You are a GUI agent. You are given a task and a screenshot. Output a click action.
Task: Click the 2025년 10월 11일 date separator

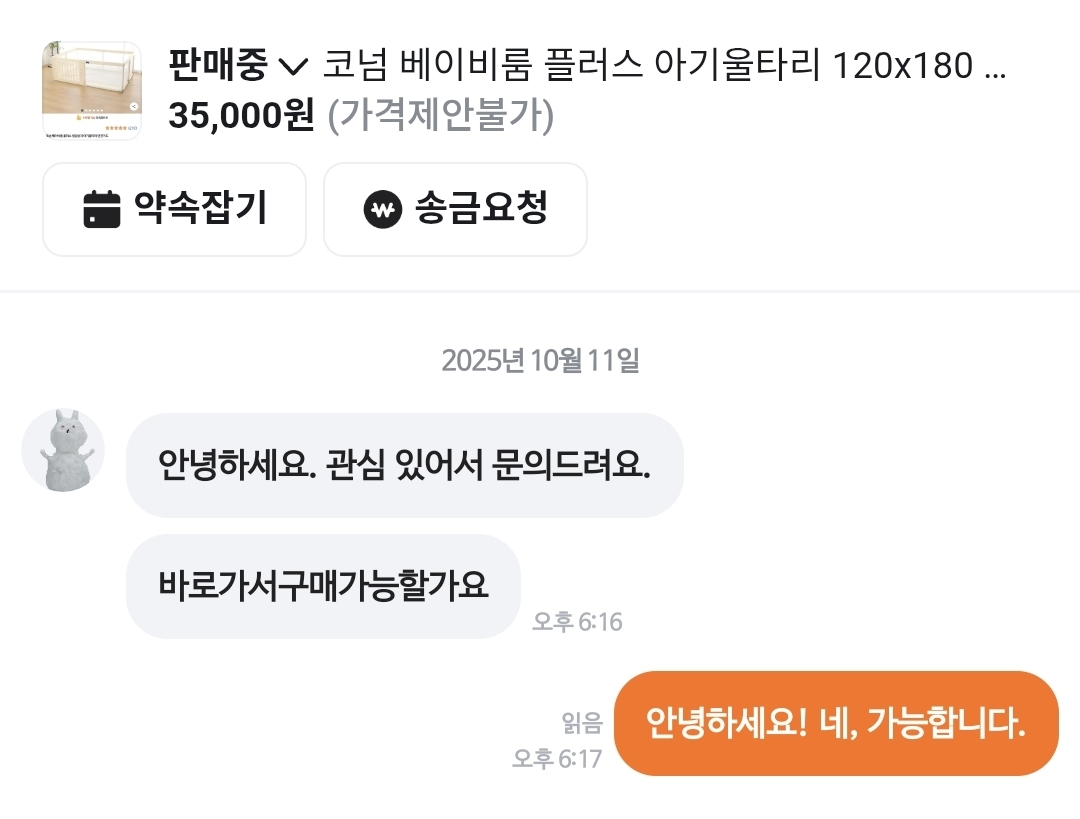point(540,360)
